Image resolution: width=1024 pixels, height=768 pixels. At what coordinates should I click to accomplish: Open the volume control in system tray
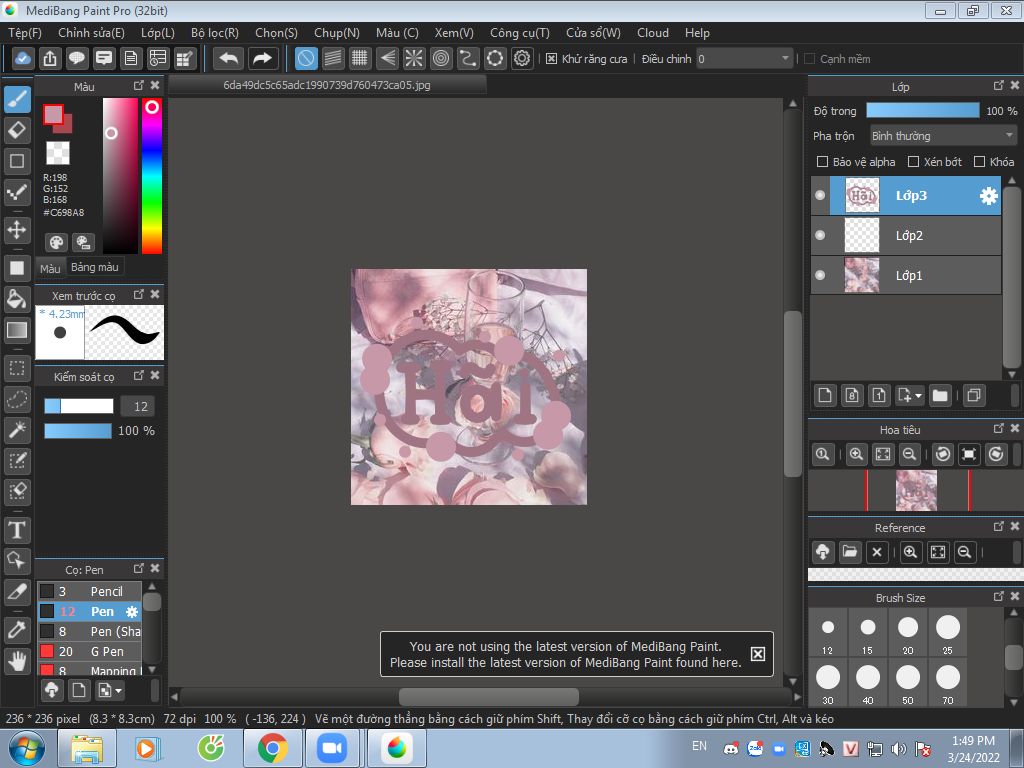(899, 749)
